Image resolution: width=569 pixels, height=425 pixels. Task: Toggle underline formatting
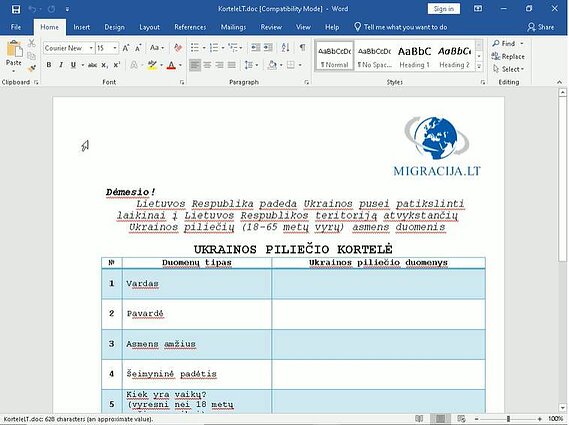73,65
